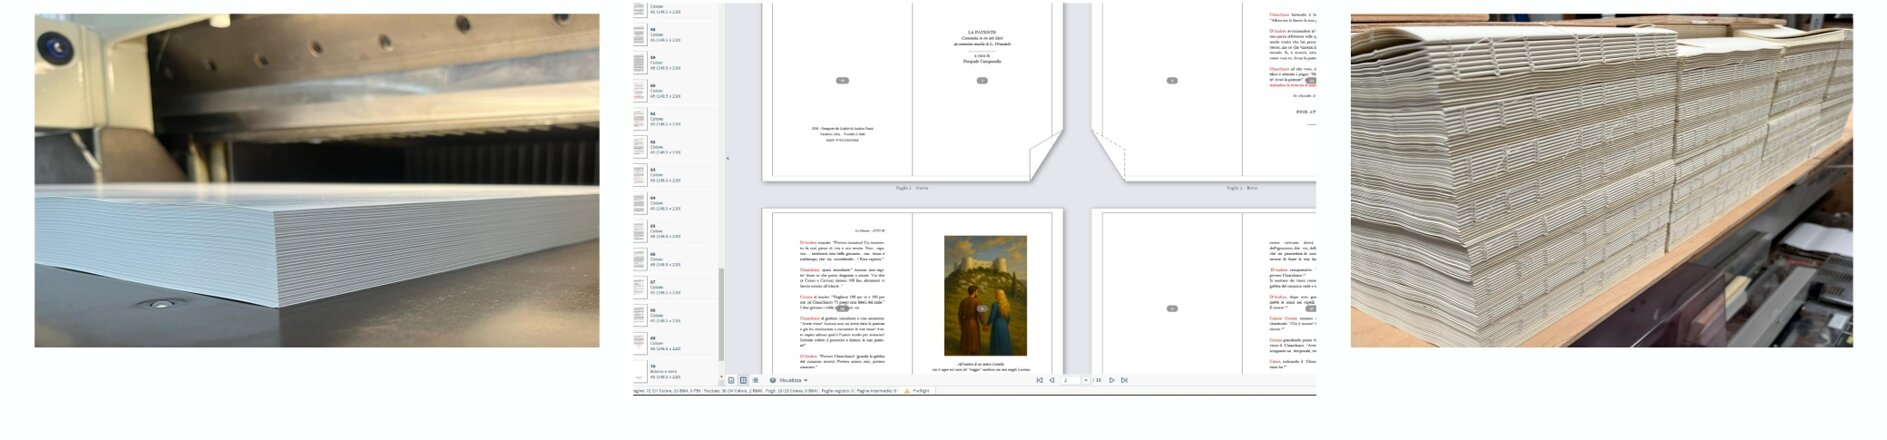Open the Visualizza dropdown menu
This screenshot has height=440, width=1887.
pos(789,380)
